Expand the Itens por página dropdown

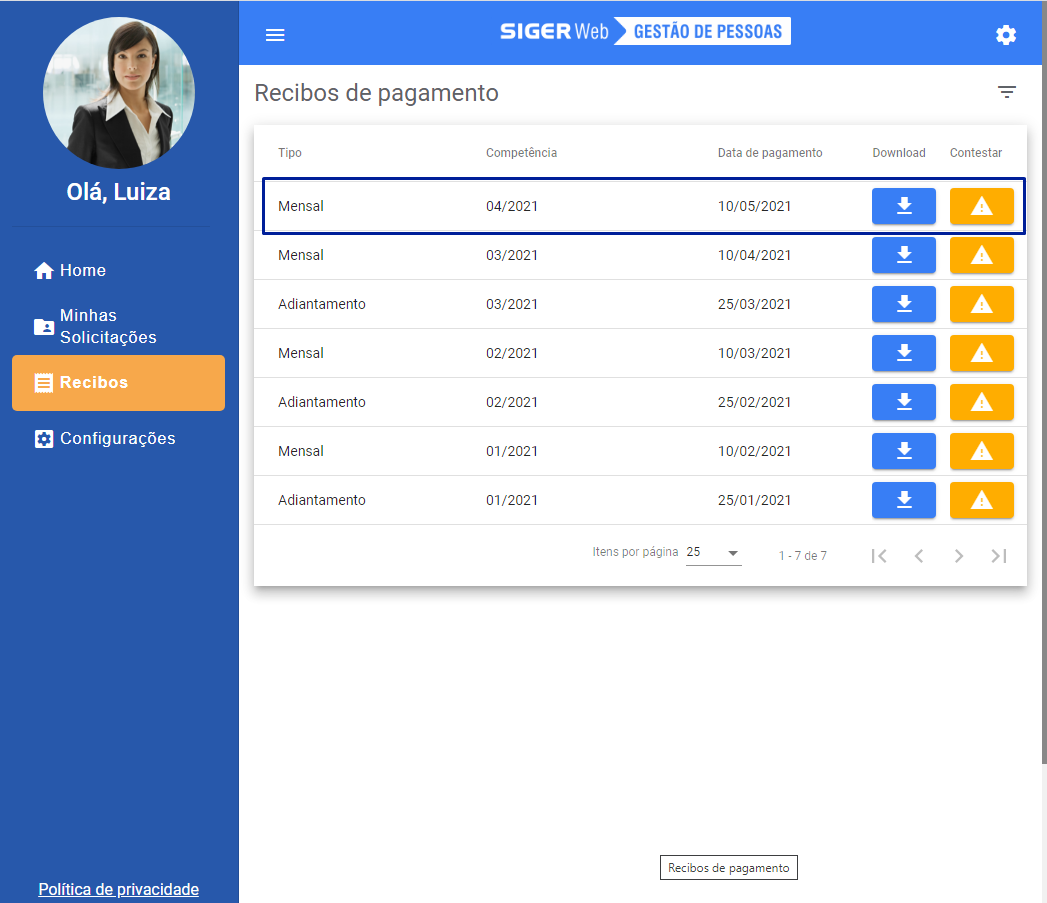click(713, 553)
